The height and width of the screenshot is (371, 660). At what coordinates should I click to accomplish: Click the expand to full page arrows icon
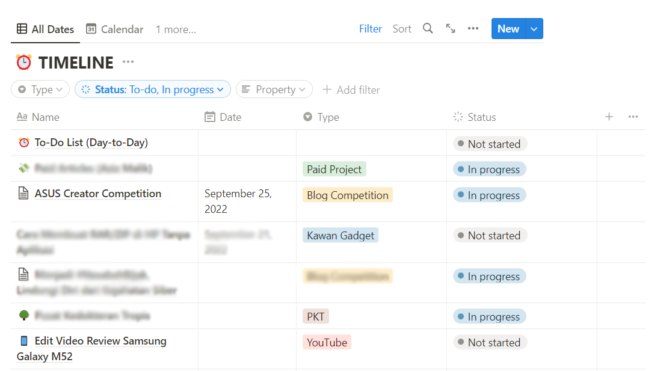point(450,29)
